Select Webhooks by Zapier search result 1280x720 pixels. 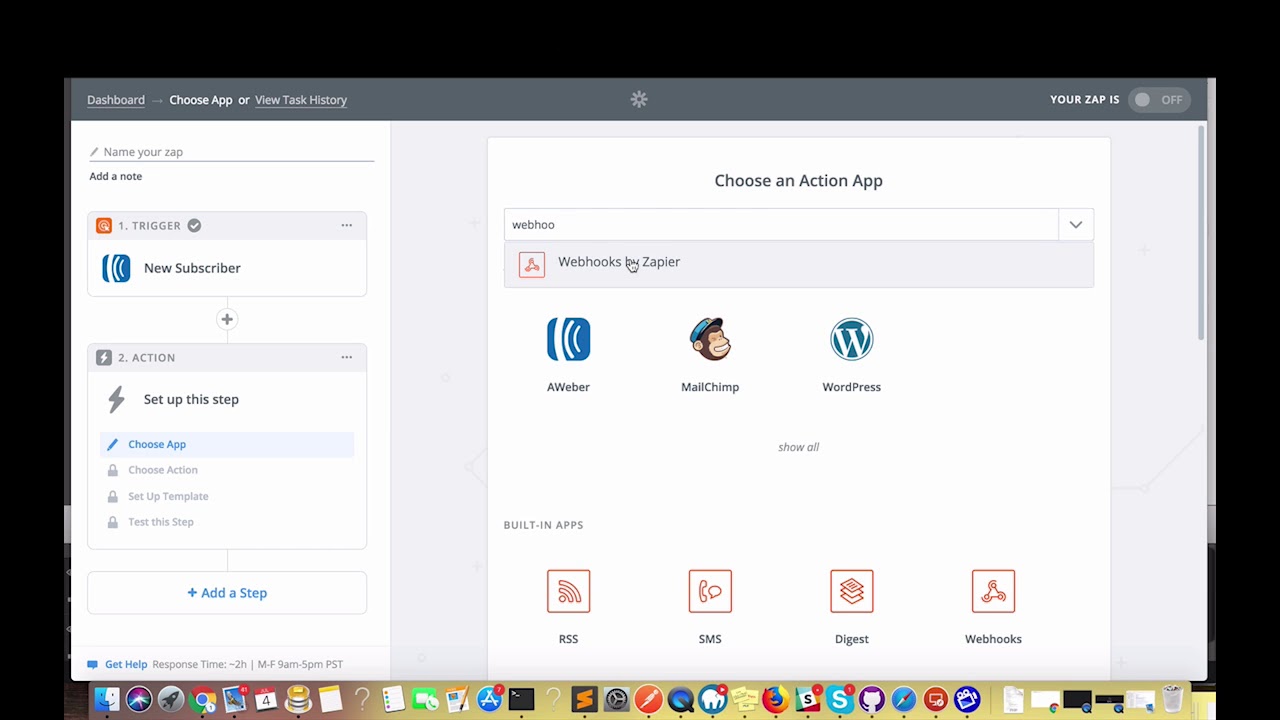798,263
